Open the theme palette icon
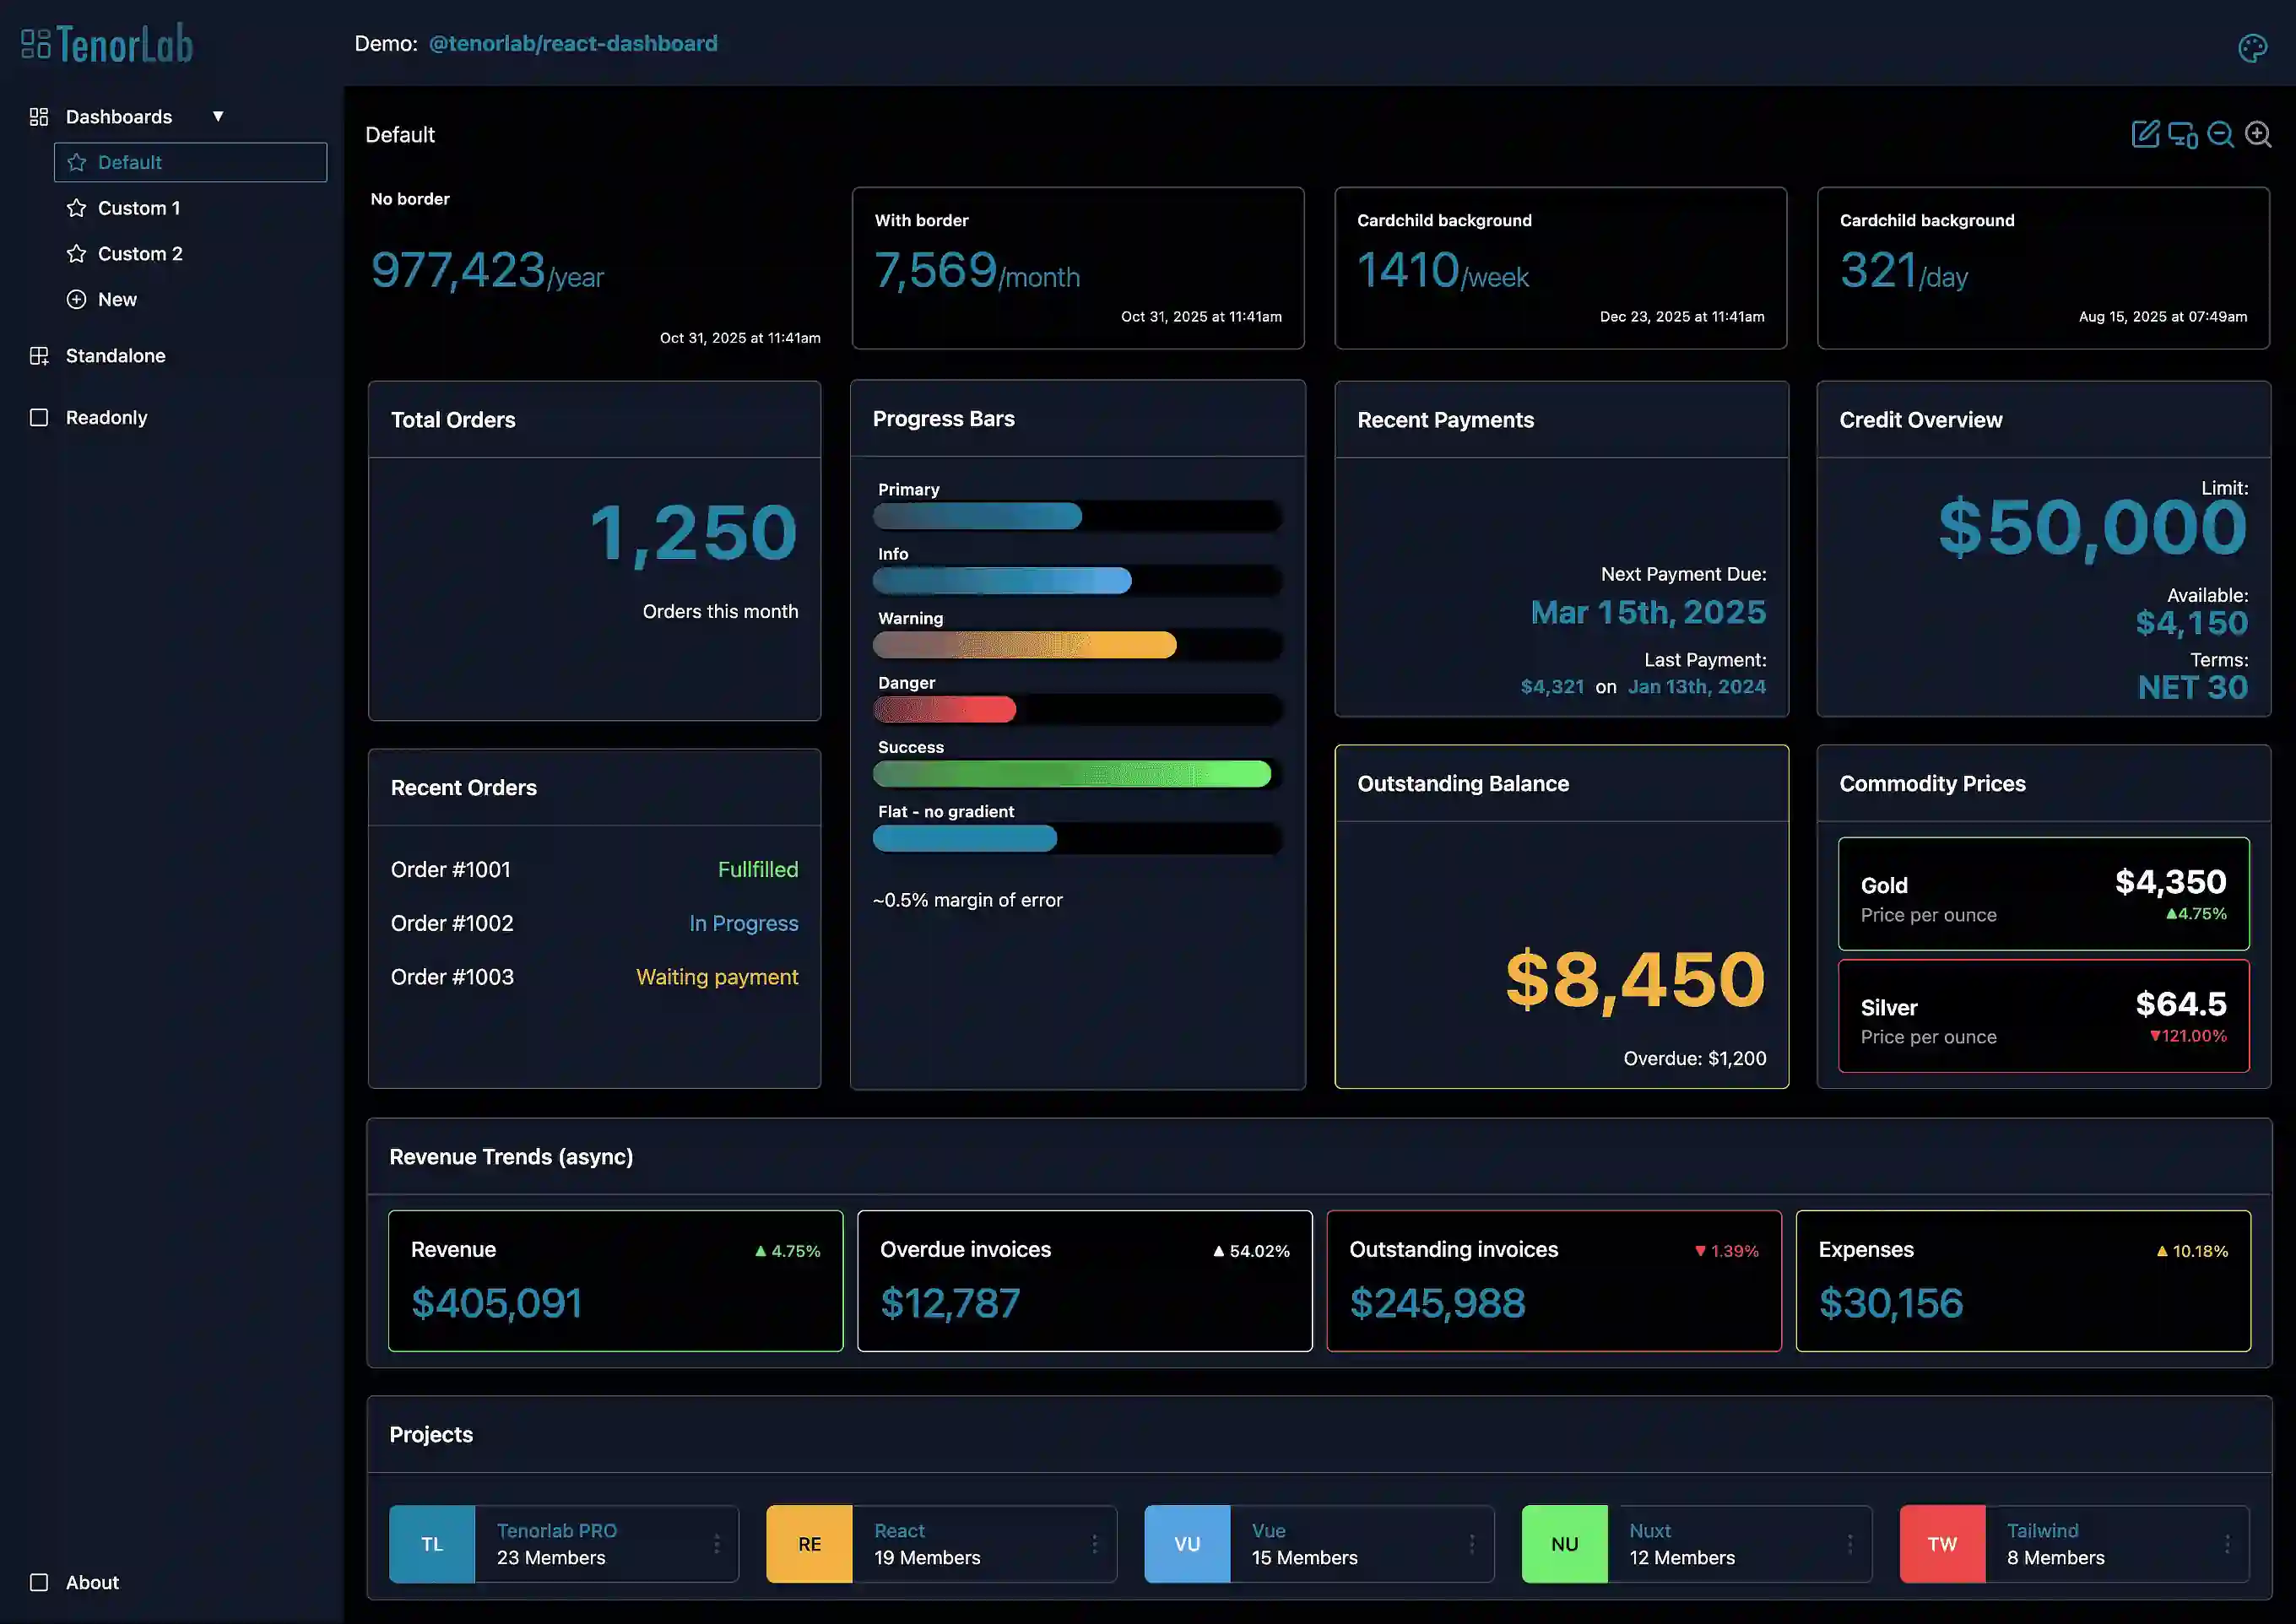 click(2252, 47)
